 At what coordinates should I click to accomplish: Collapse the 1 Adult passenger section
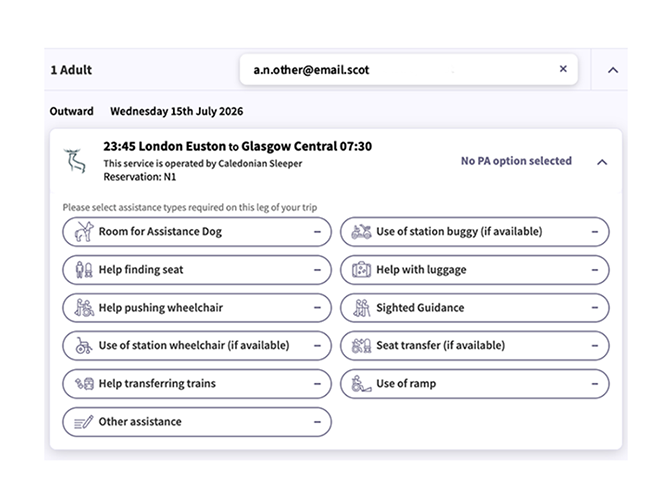[x=613, y=71]
